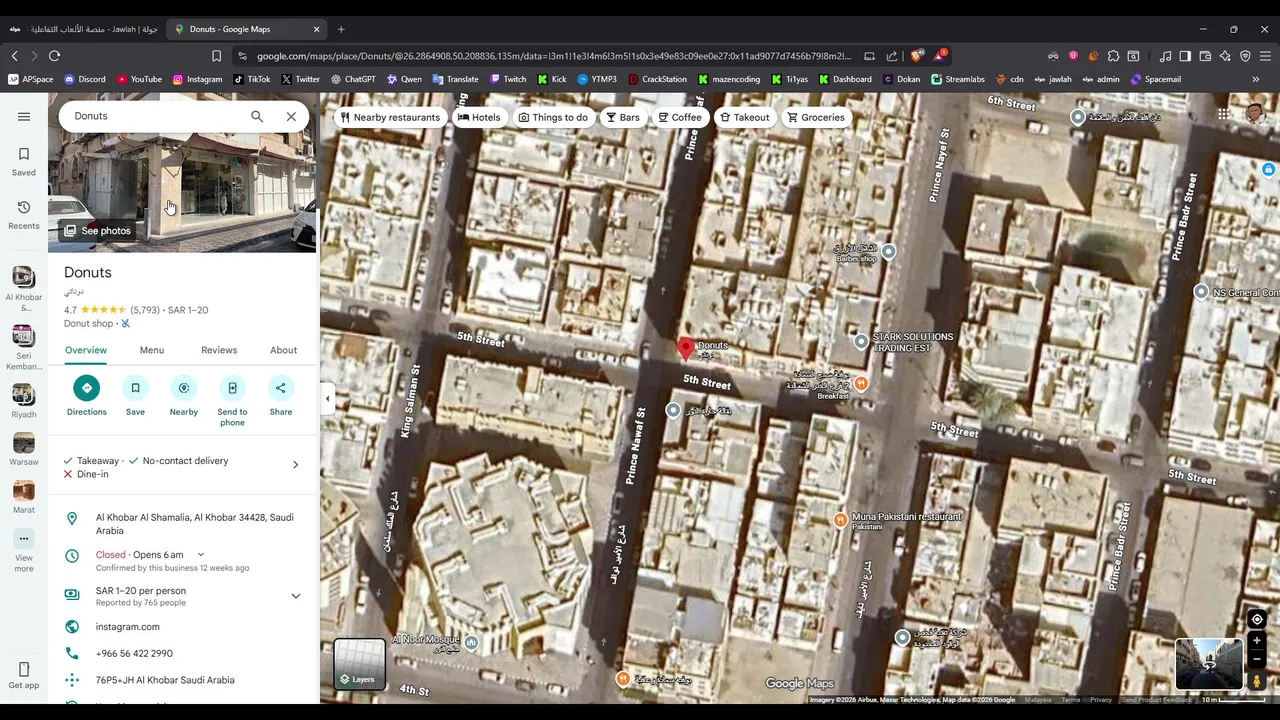This screenshot has width=1280, height=720.
Task: Open the ChatGPT bookmark
Action: pos(353,79)
